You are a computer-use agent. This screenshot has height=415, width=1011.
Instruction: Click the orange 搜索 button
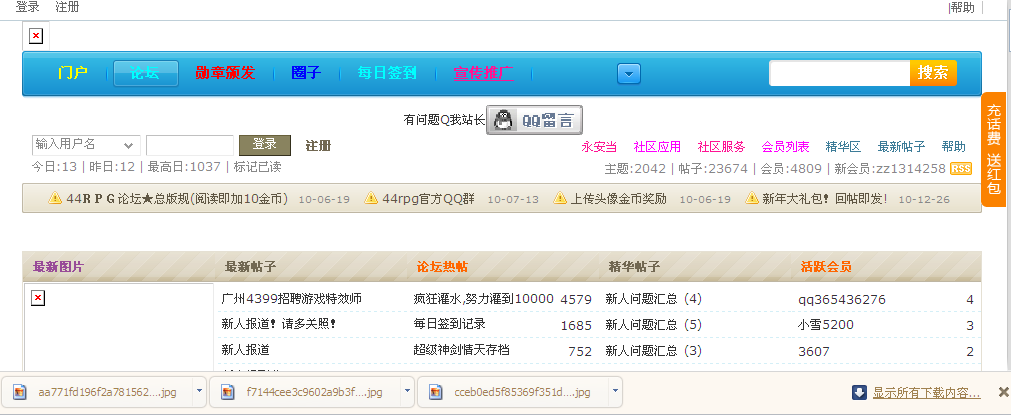pos(933,73)
